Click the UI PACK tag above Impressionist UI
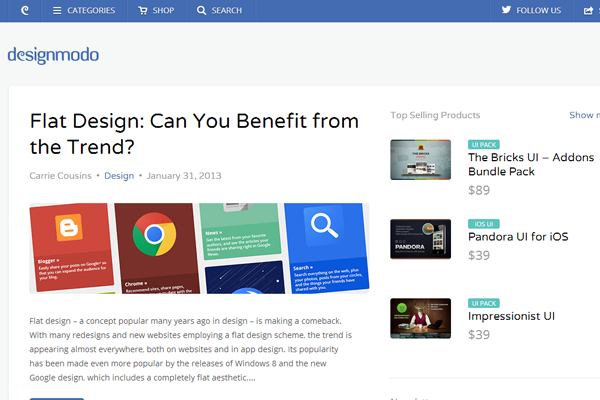Screen dimensions: 600x400 [484, 303]
